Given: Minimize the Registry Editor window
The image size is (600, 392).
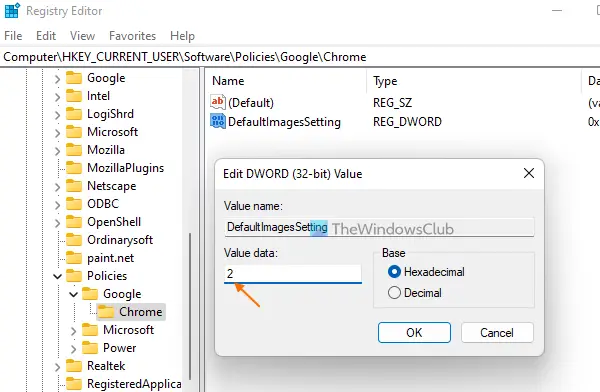Looking at the screenshot, I should coord(557,10).
